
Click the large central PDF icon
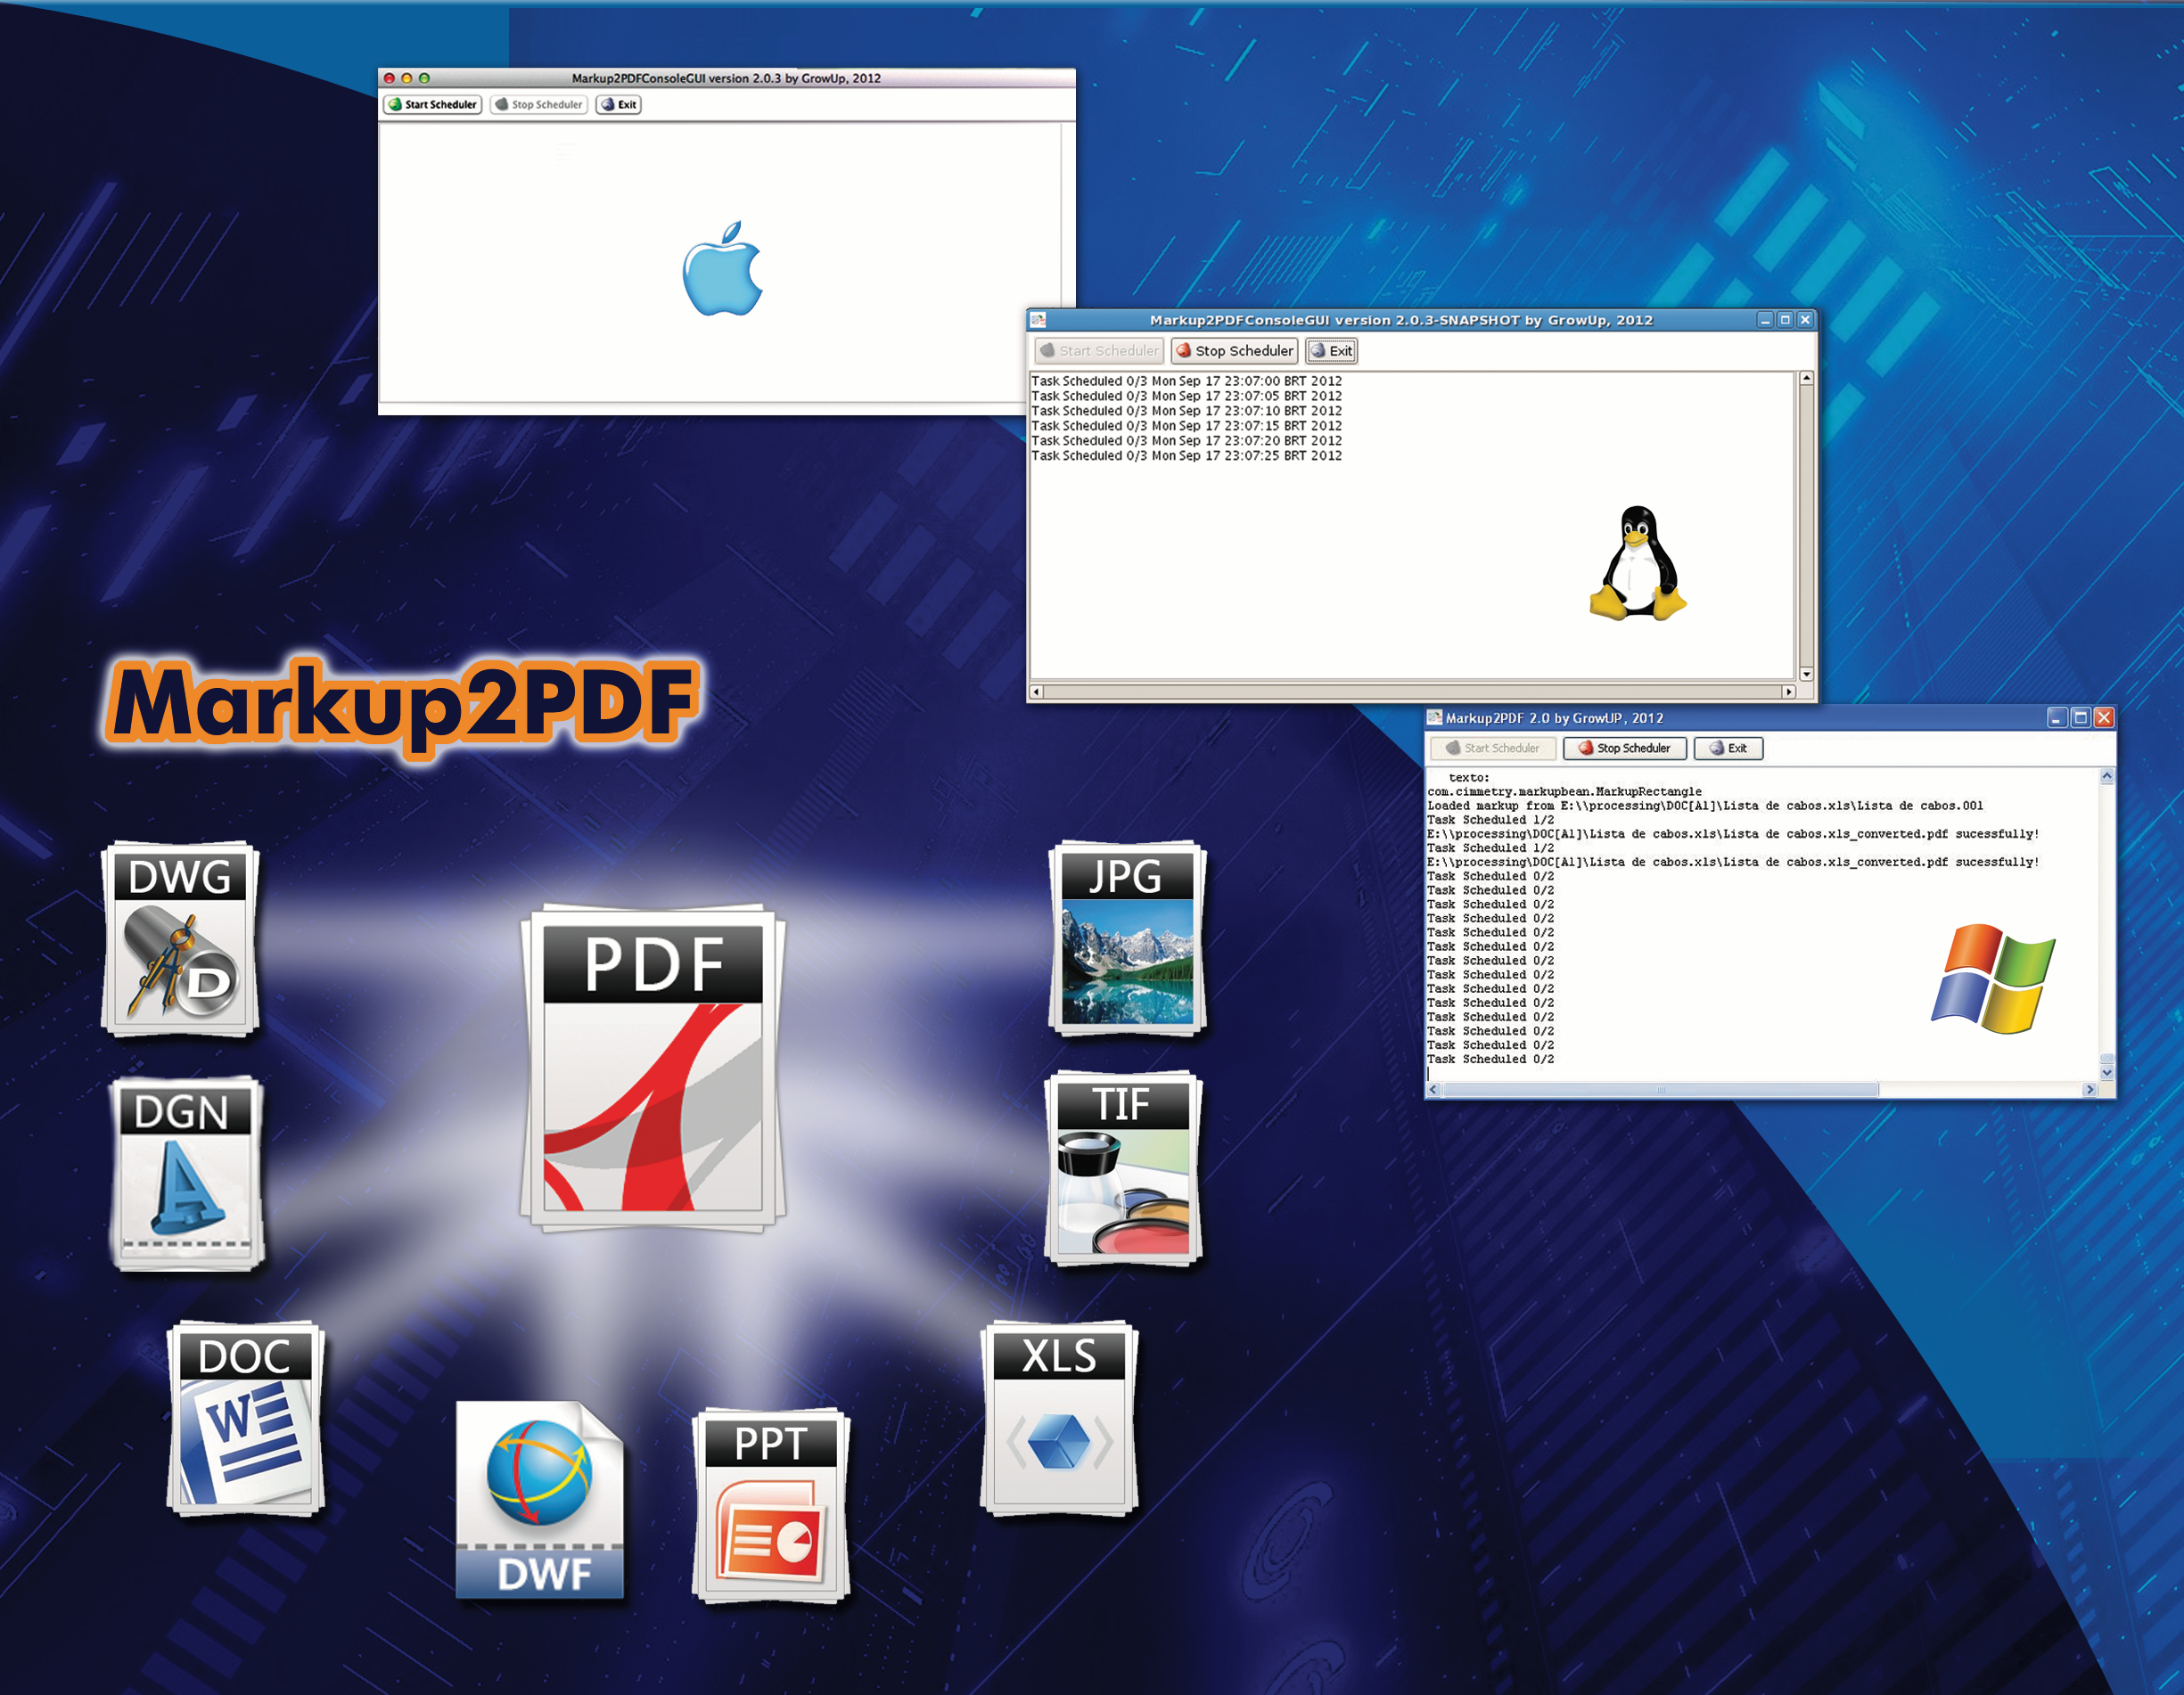pyautogui.click(x=653, y=1068)
